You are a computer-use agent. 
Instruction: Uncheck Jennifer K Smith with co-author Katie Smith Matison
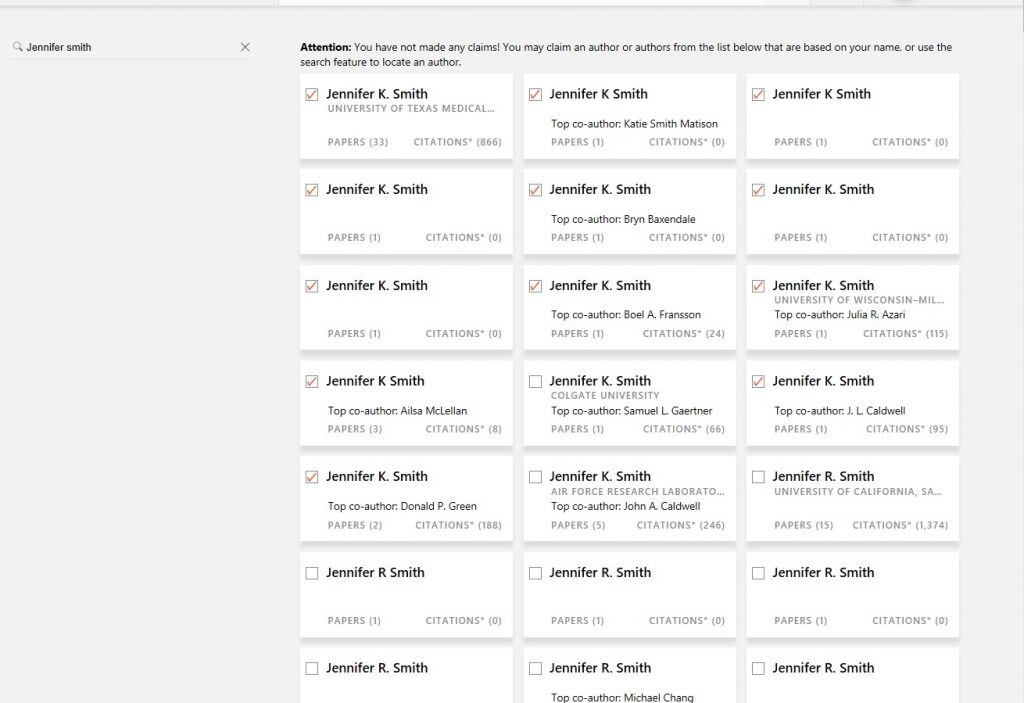535,94
